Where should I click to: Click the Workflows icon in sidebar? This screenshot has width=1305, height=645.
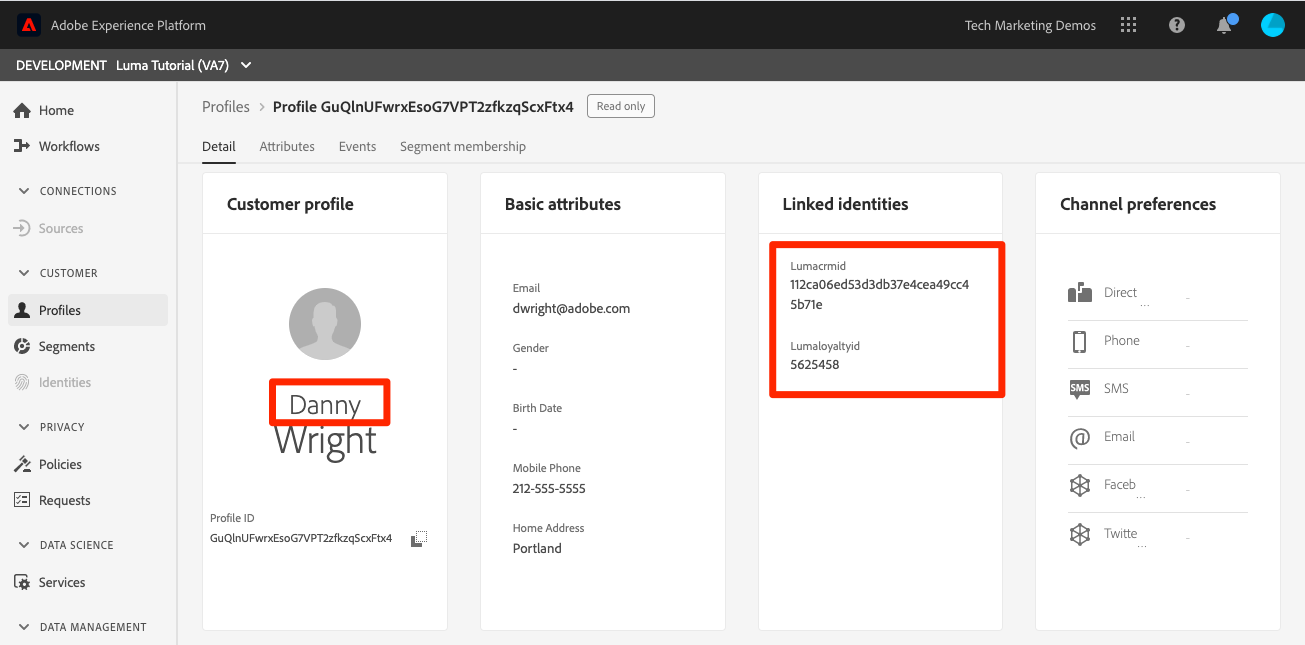22,146
